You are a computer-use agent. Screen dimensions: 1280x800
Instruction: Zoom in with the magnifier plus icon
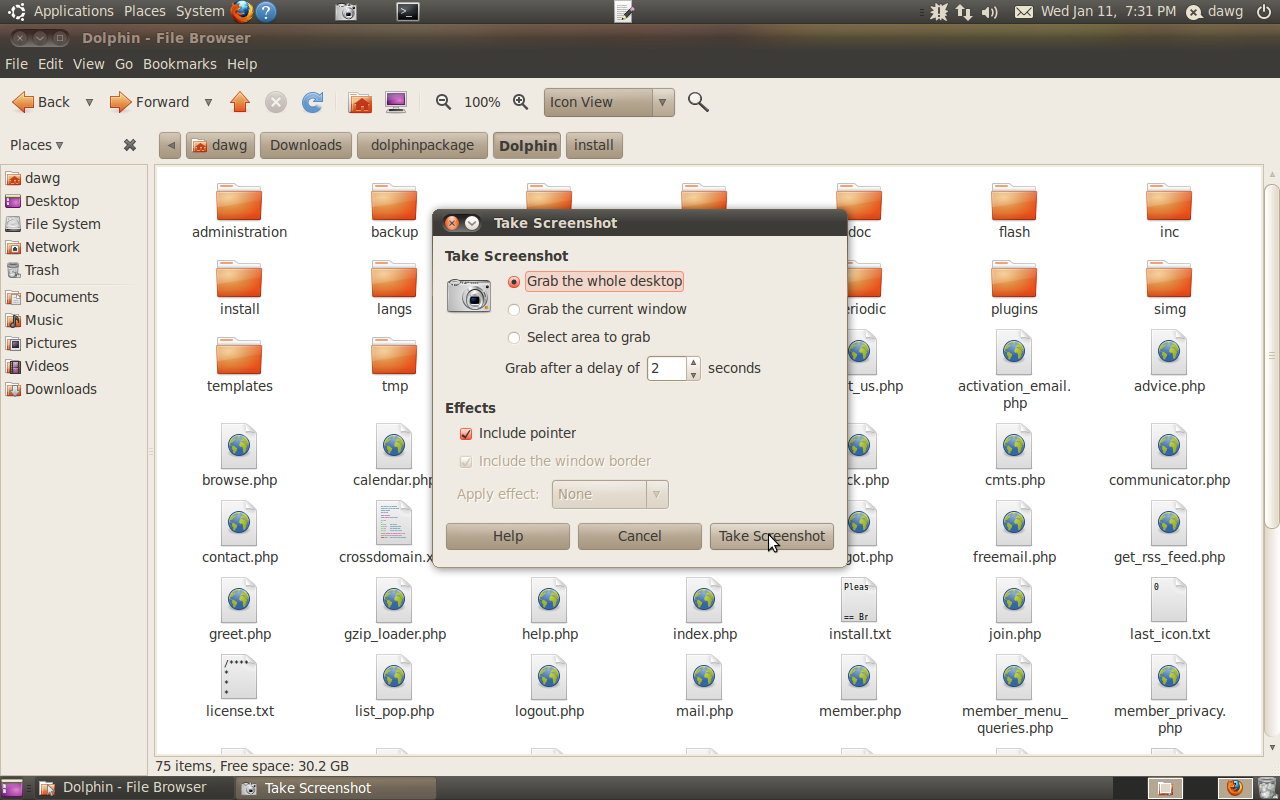(x=520, y=102)
